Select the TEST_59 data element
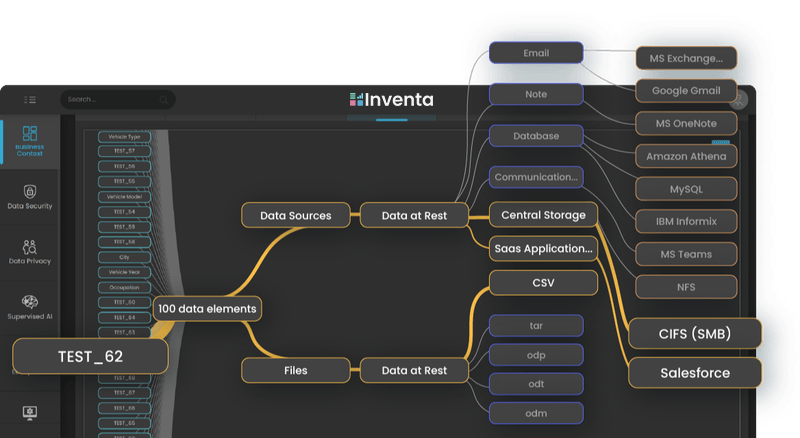This screenshot has width=800, height=438. point(124,227)
